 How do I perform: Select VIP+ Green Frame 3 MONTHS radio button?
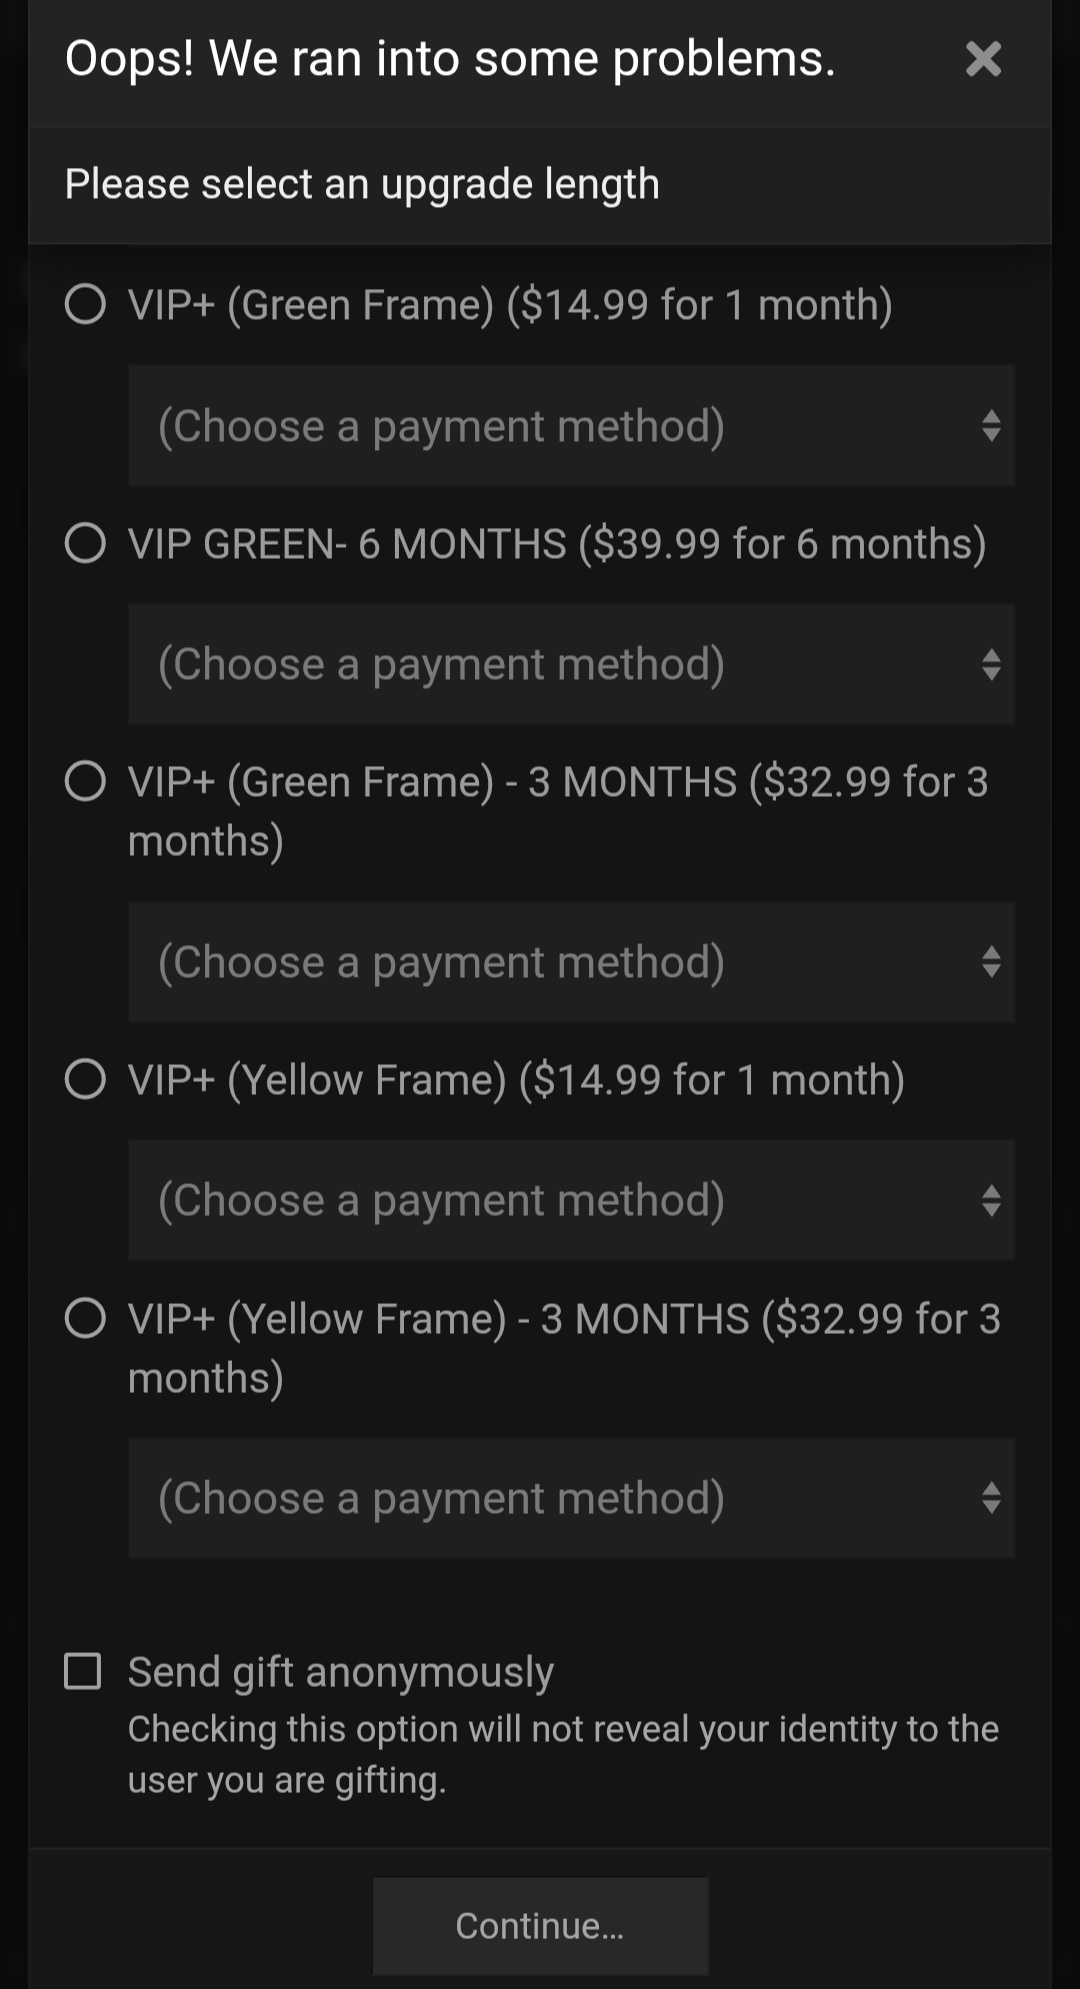pos(85,781)
